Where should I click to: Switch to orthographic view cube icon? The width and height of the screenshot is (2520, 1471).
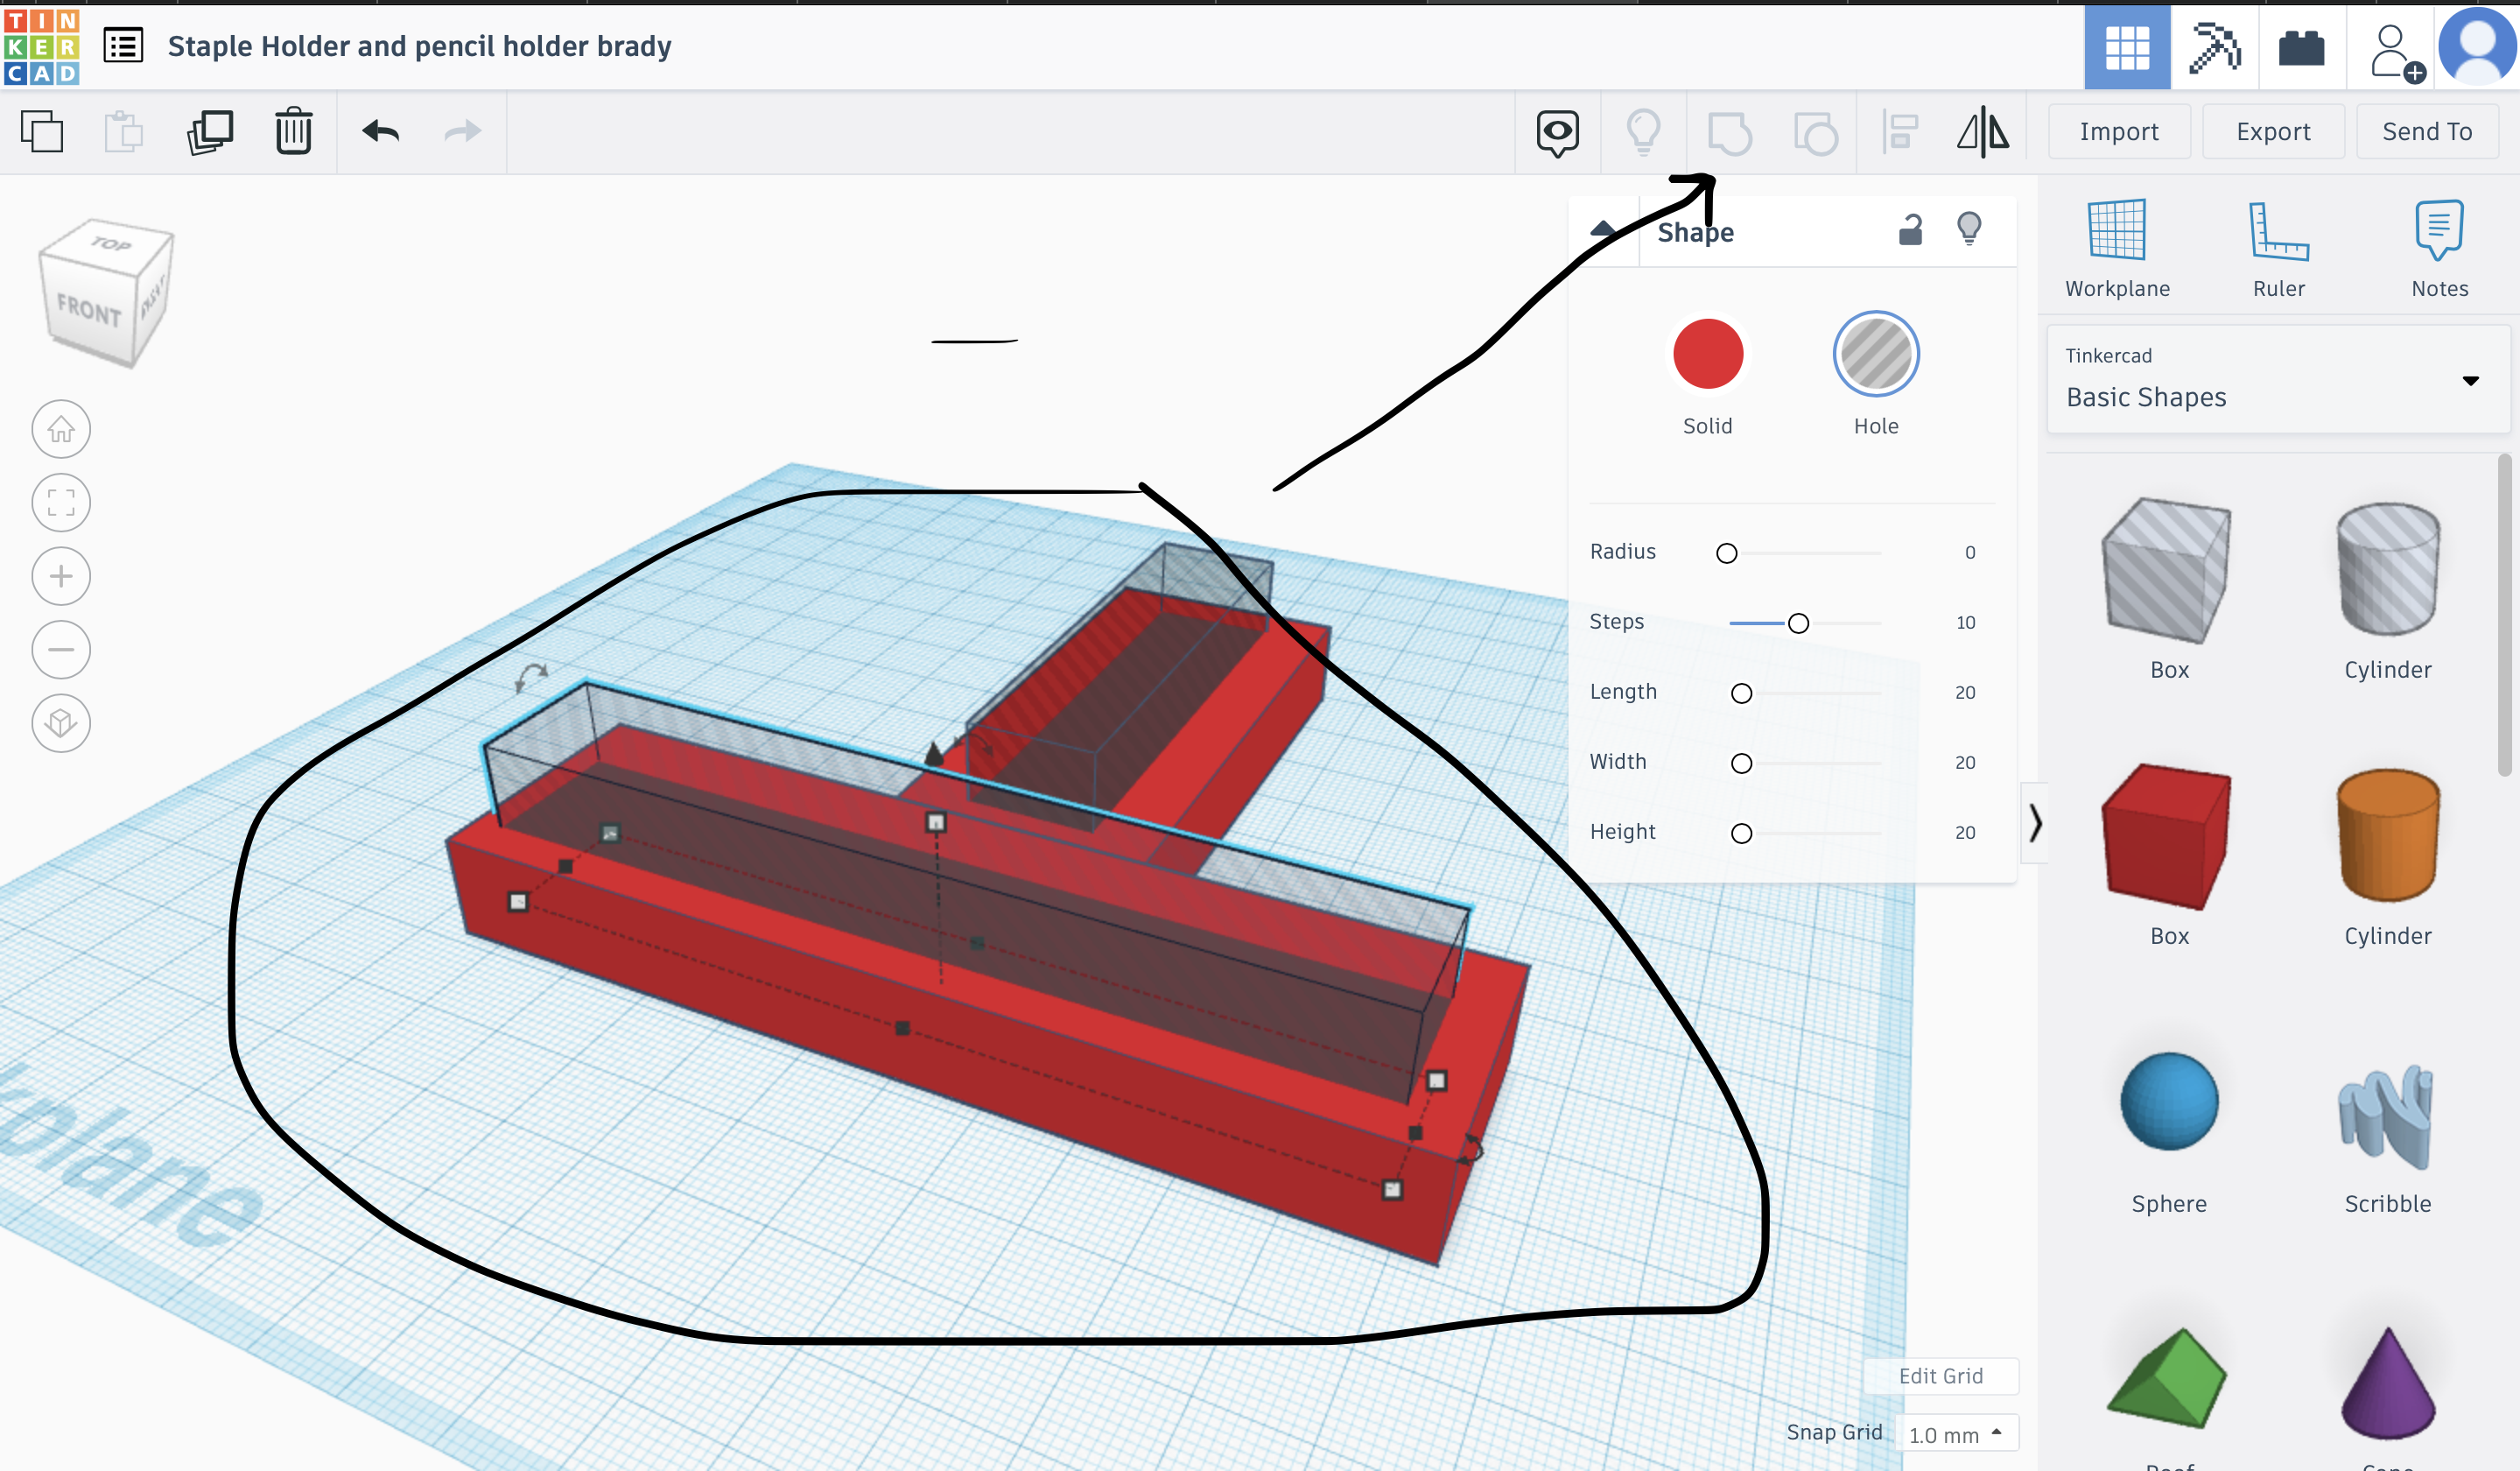pyautogui.click(x=61, y=723)
